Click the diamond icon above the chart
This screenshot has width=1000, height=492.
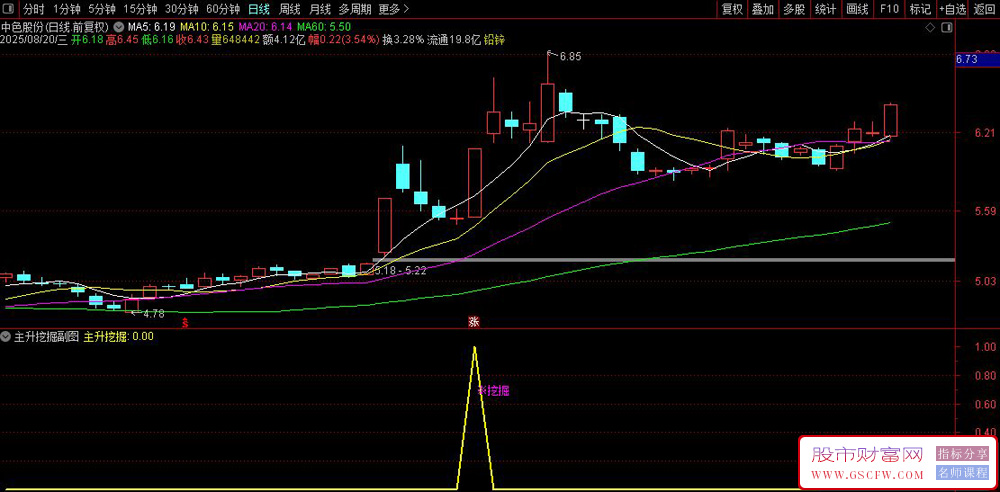pyautogui.click(x=930, y=27)
